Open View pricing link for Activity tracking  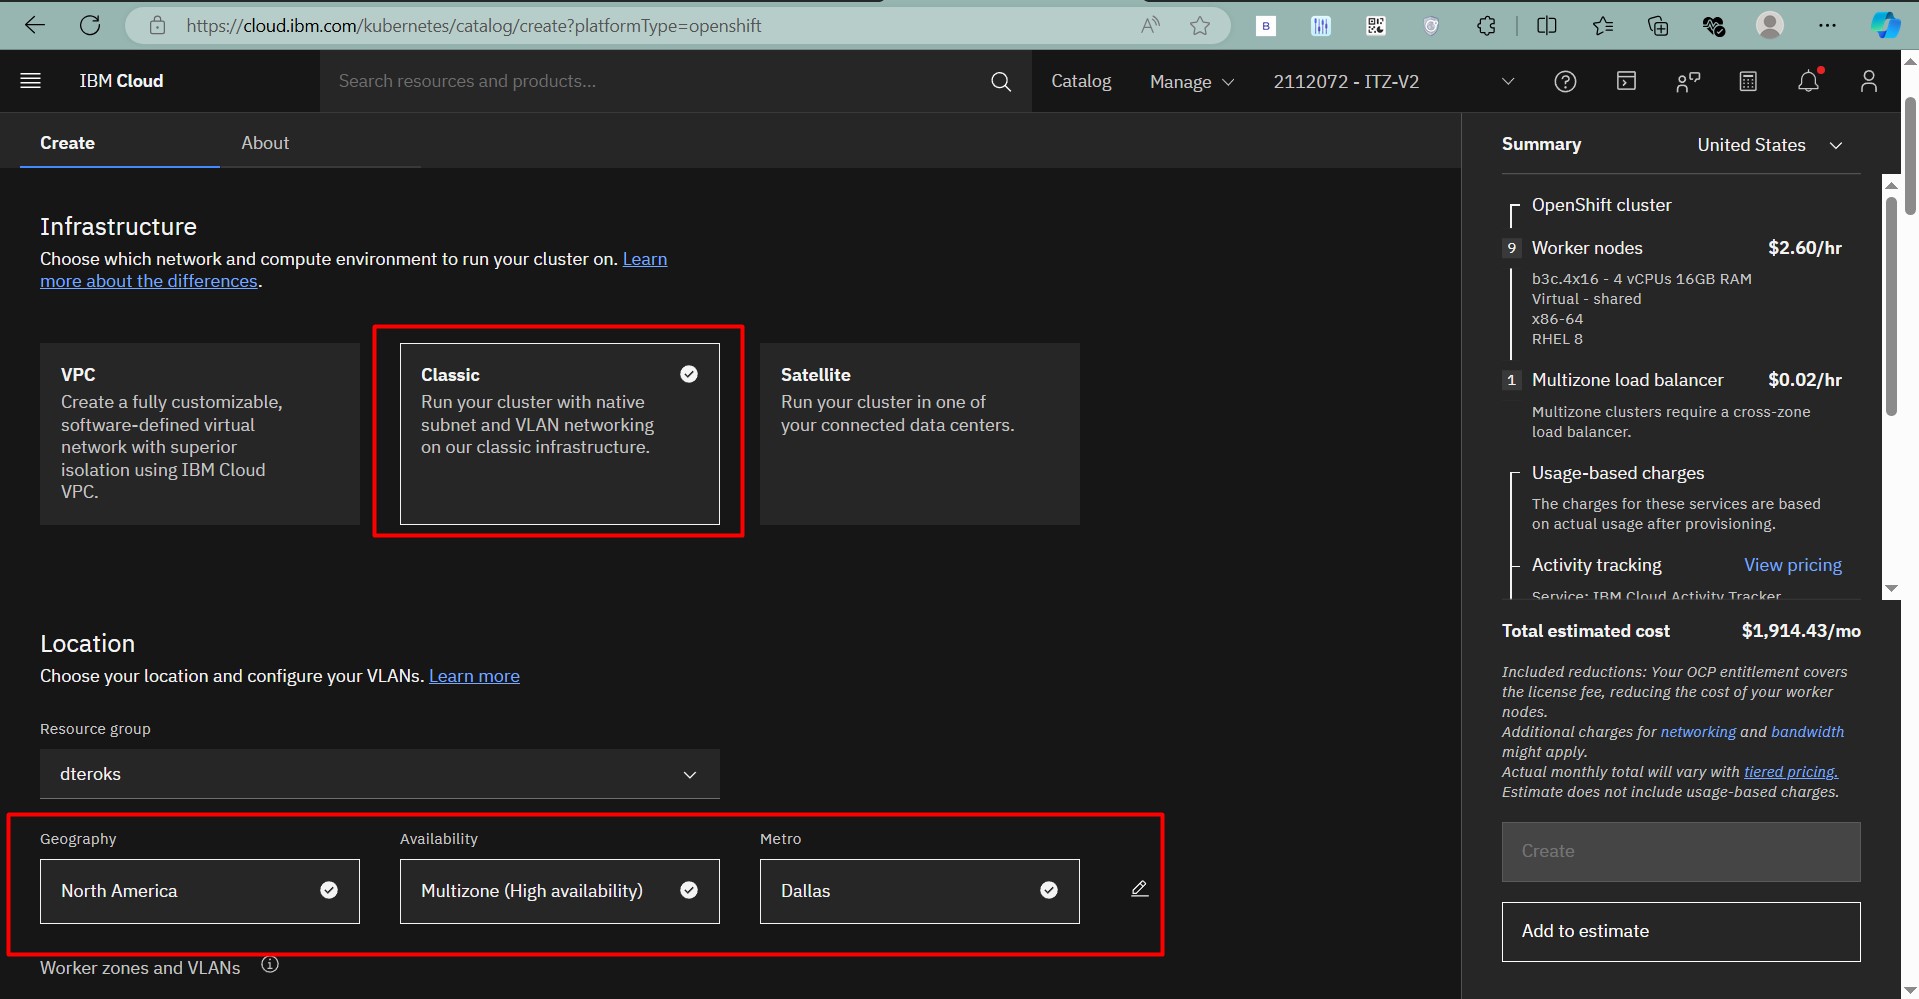tap(1792, 565)
